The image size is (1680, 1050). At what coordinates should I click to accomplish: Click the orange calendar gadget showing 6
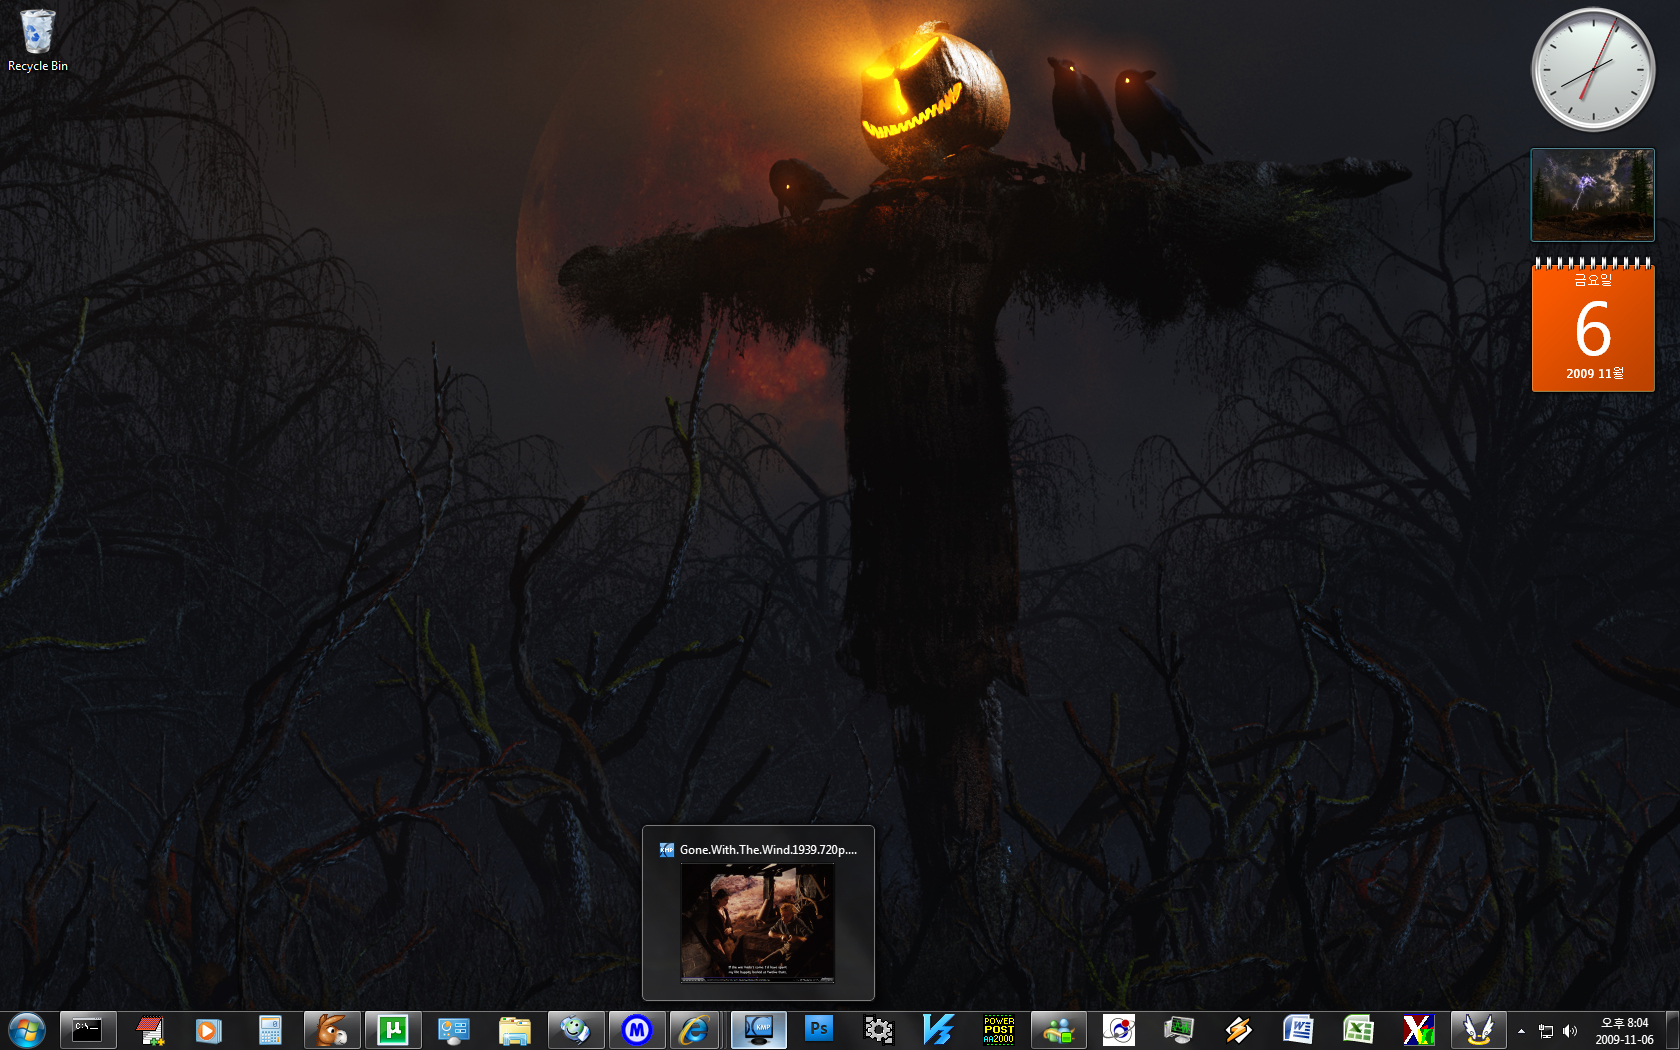[1593, 324]
